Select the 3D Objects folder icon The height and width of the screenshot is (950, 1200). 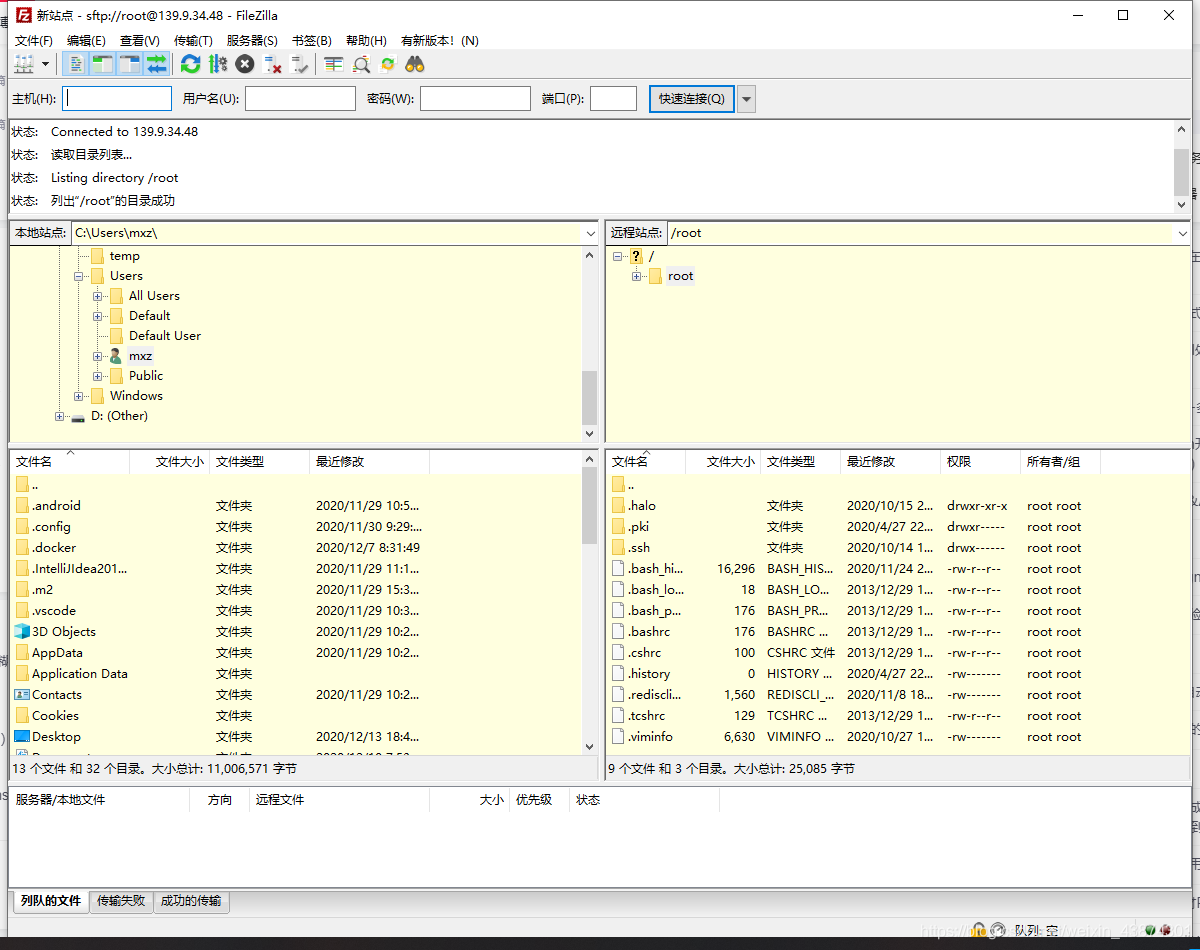click(22, 632)
